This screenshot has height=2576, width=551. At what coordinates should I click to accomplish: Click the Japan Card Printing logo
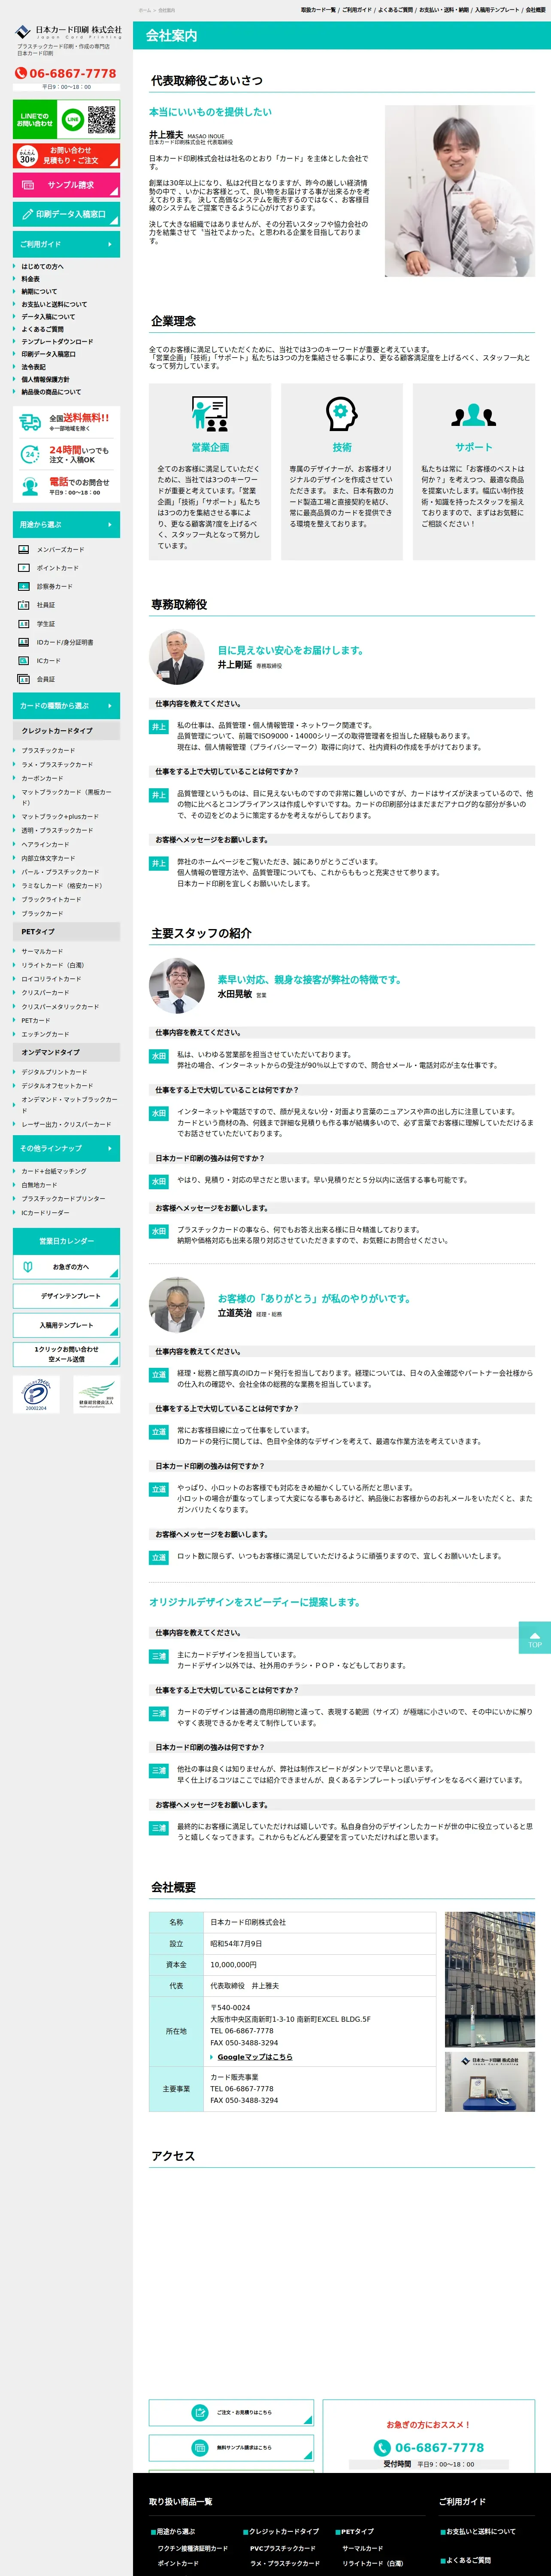pyautogui.click(x=68, y=33)
